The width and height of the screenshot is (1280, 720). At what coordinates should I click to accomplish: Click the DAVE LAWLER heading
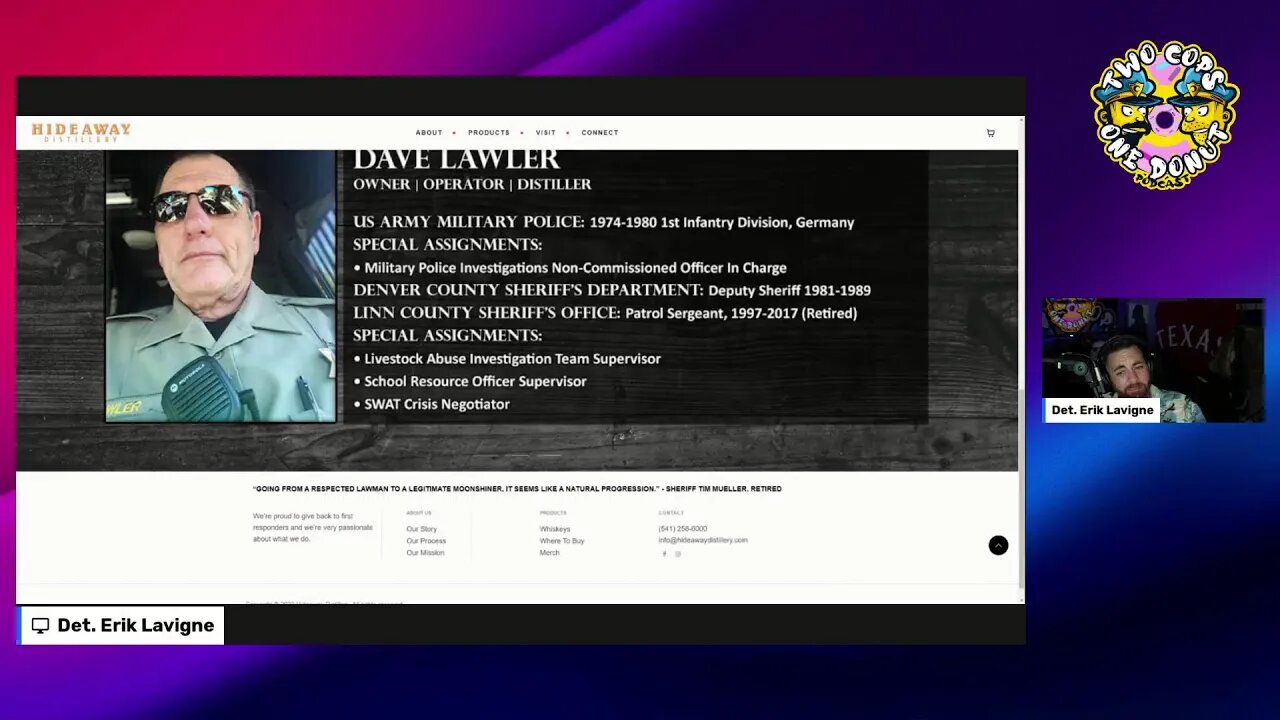tap(456, 160)
